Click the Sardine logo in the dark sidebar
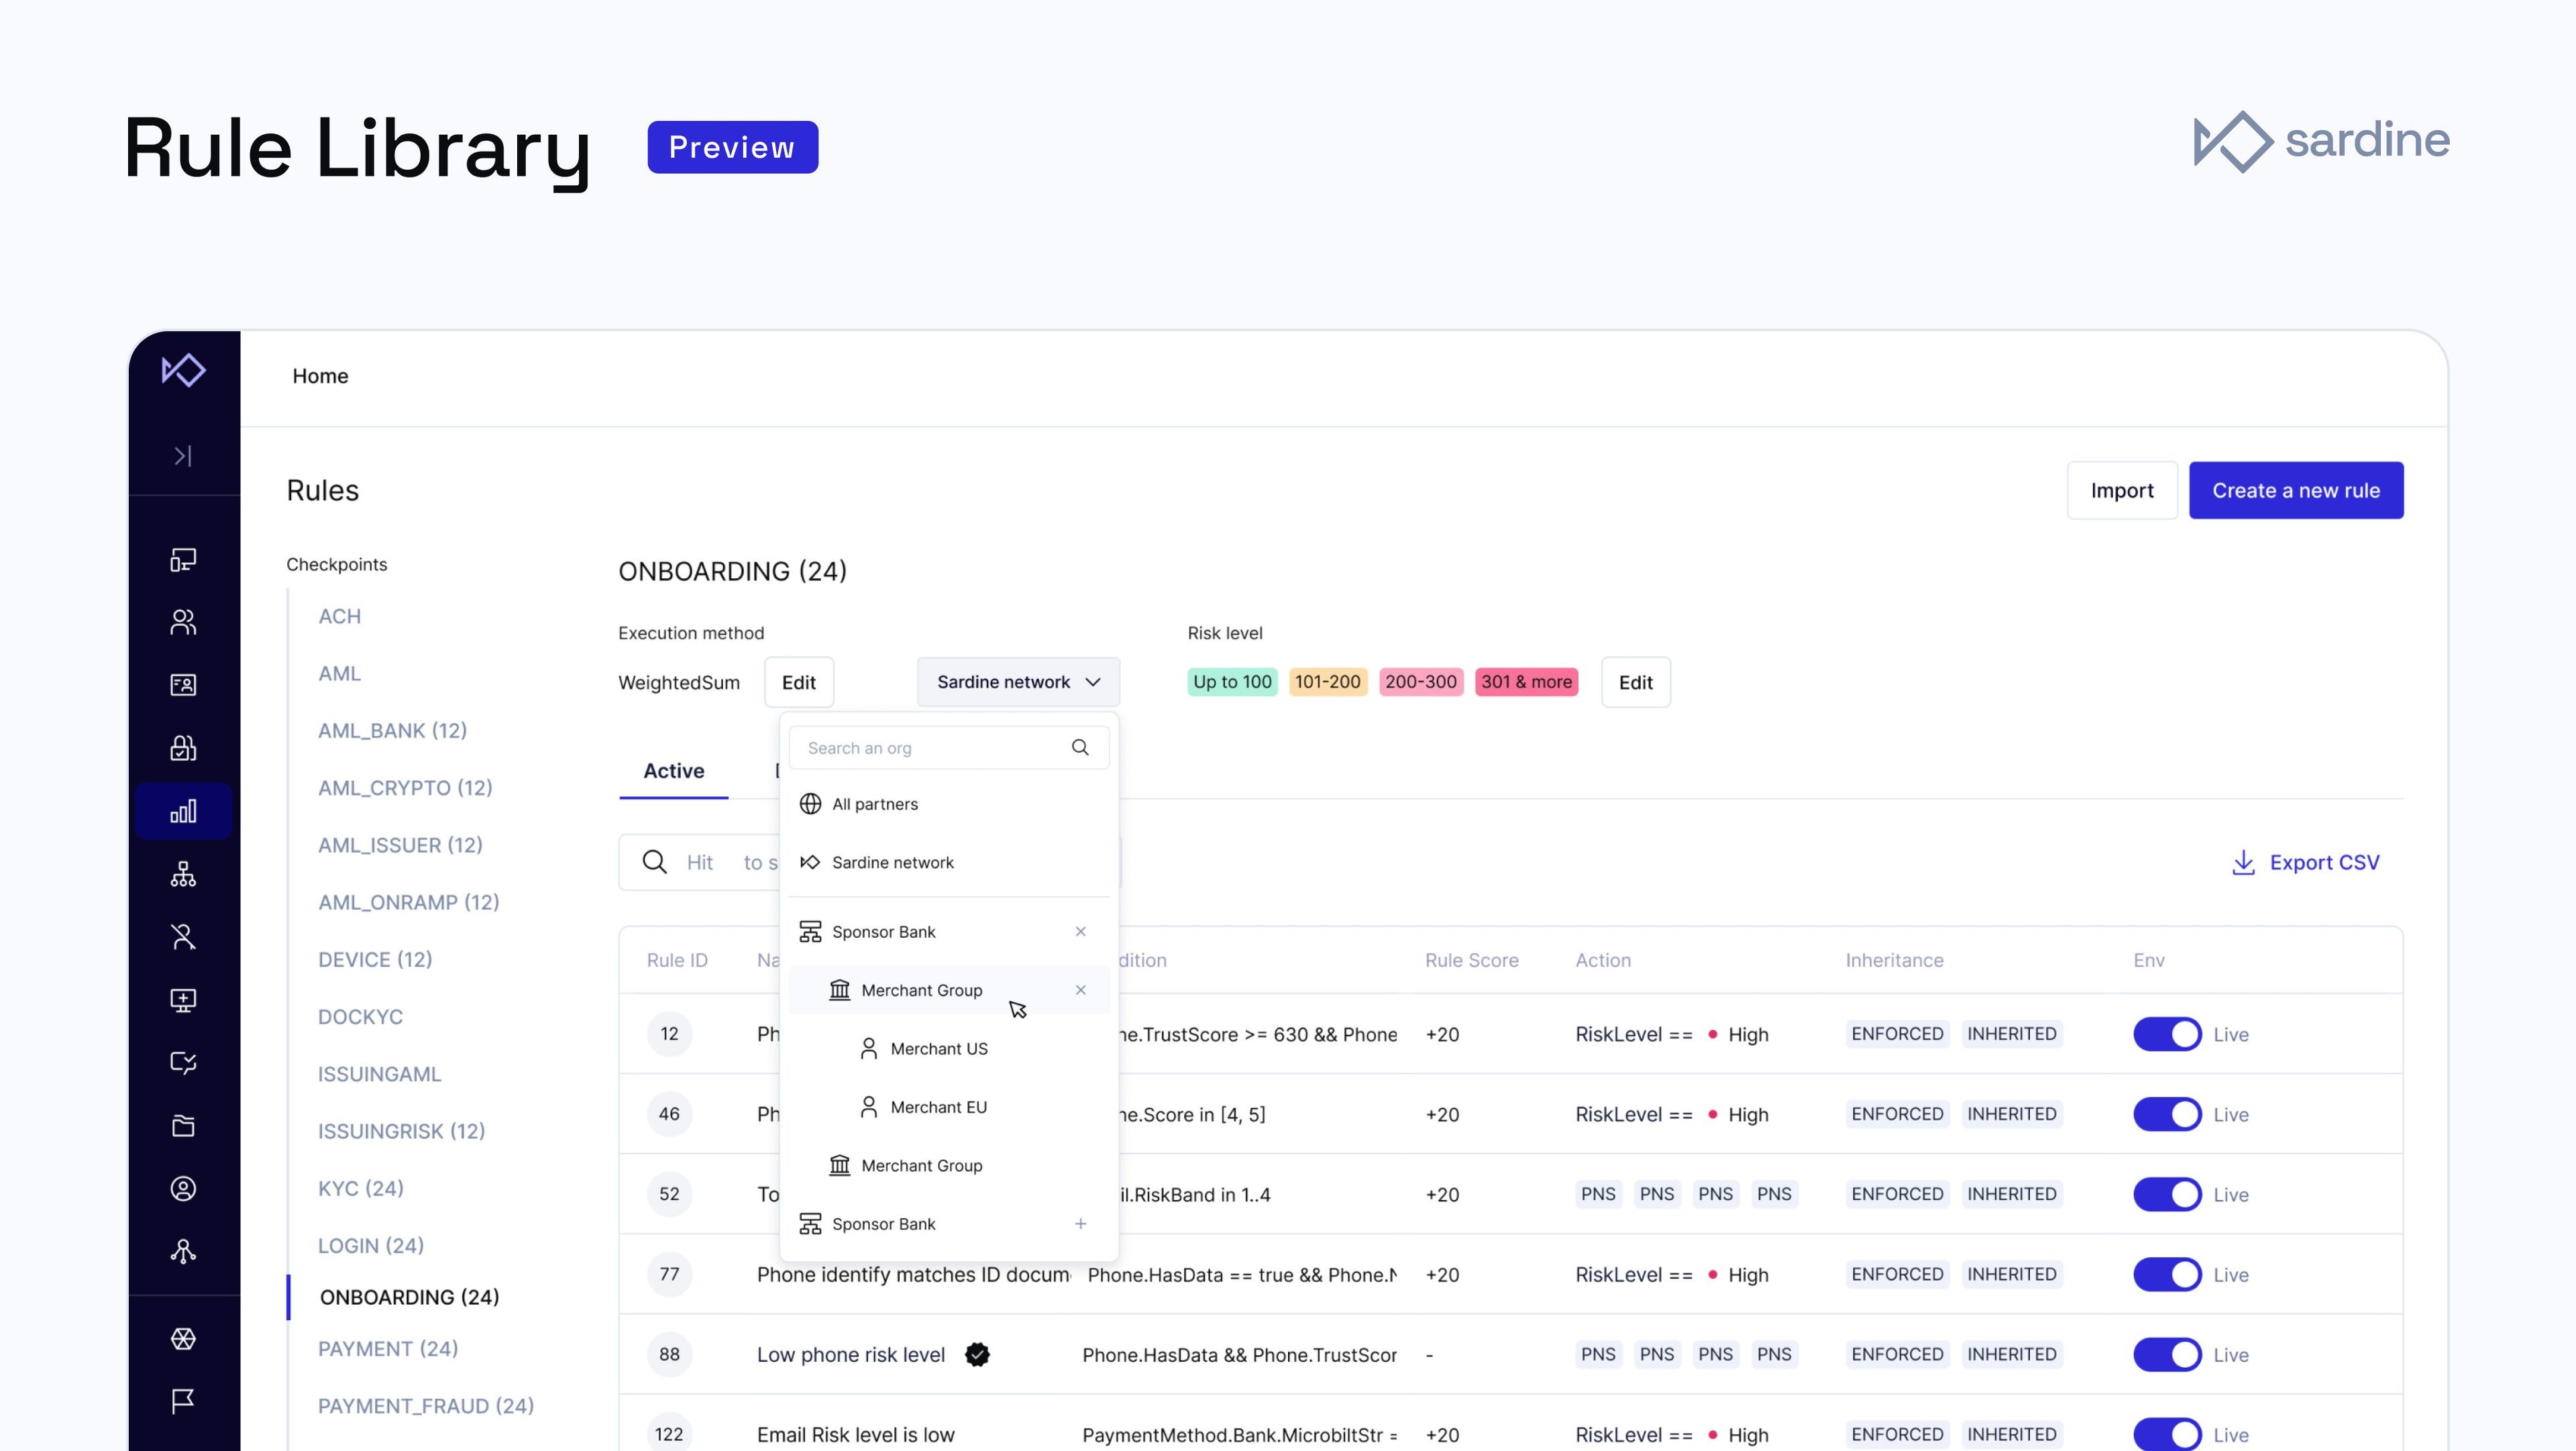2576x1451 pixels. 184,370
